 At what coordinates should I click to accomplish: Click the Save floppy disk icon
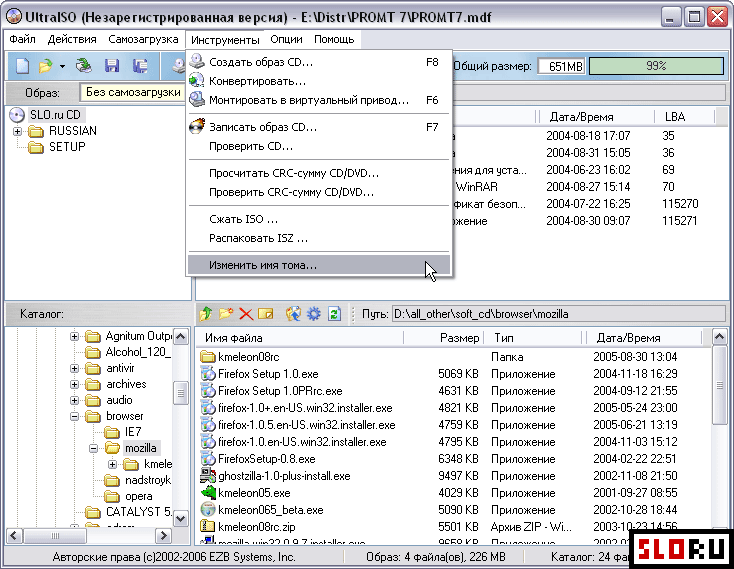tap(112, 66)
